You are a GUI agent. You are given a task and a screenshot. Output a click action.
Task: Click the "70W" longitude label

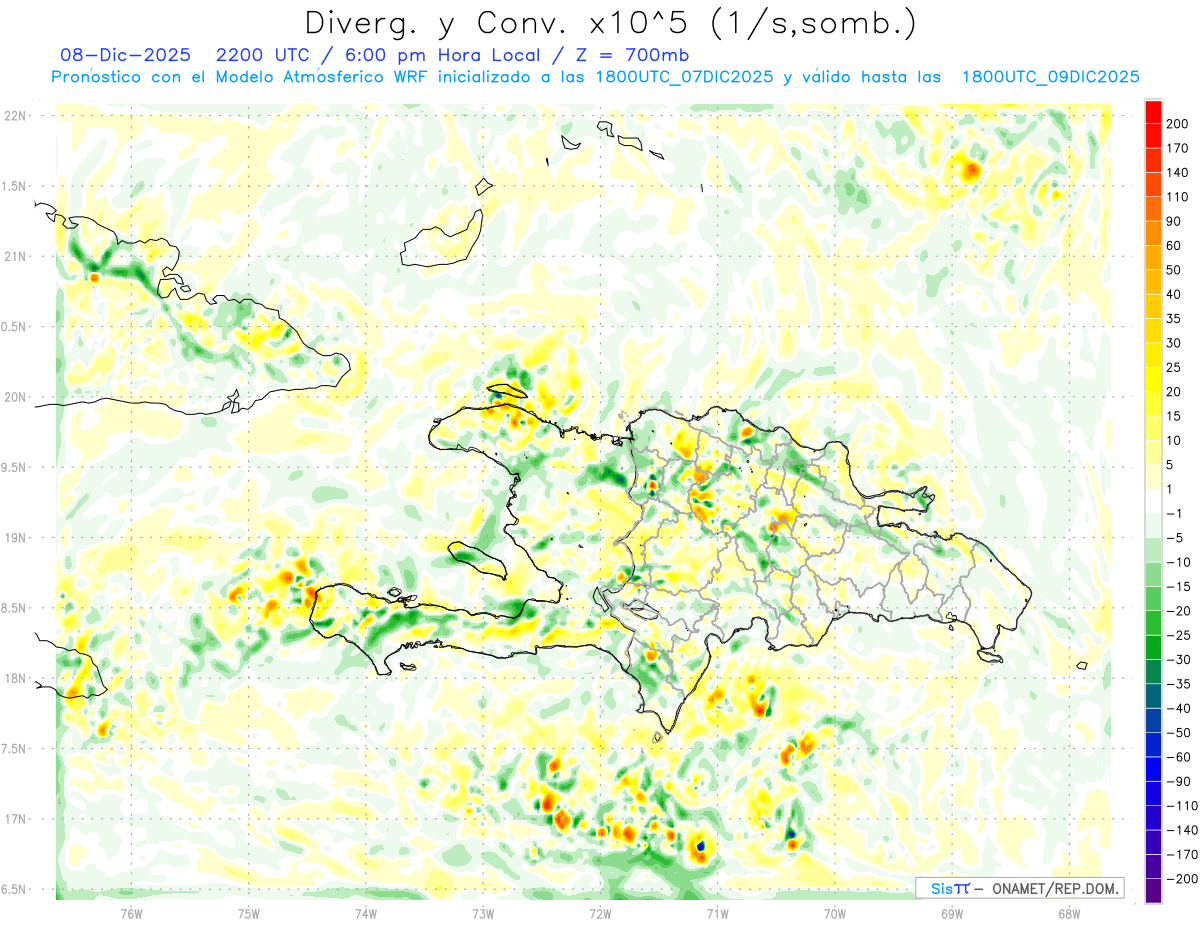point(835,913)
